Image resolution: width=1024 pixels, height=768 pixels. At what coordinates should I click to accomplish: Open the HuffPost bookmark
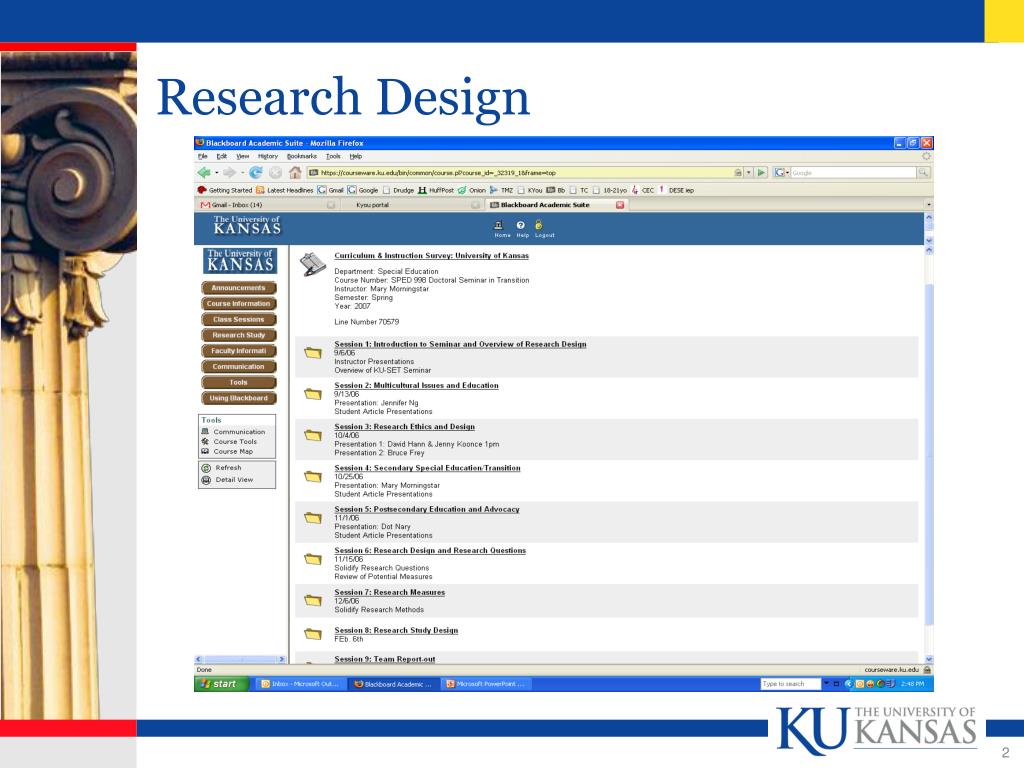436,190
